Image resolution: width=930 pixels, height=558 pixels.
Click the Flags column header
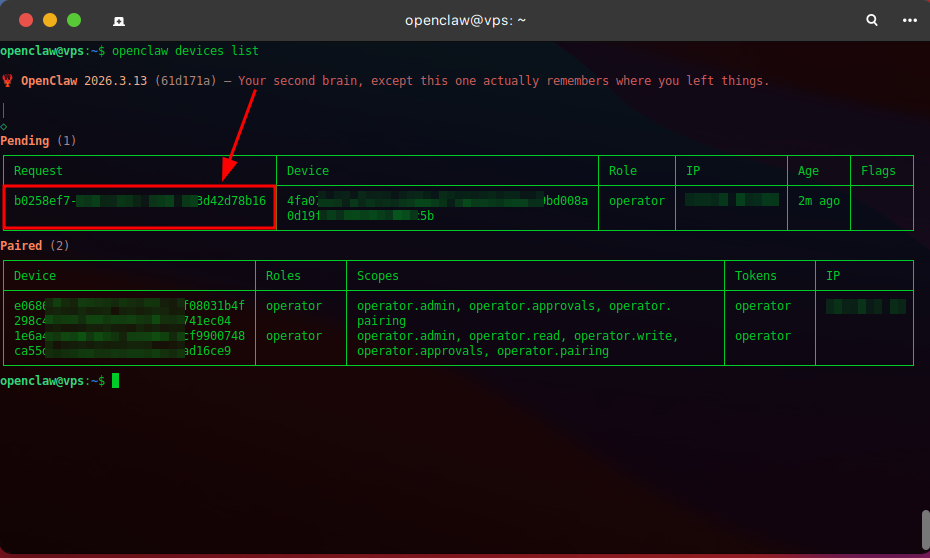click(x=878, y=171)
